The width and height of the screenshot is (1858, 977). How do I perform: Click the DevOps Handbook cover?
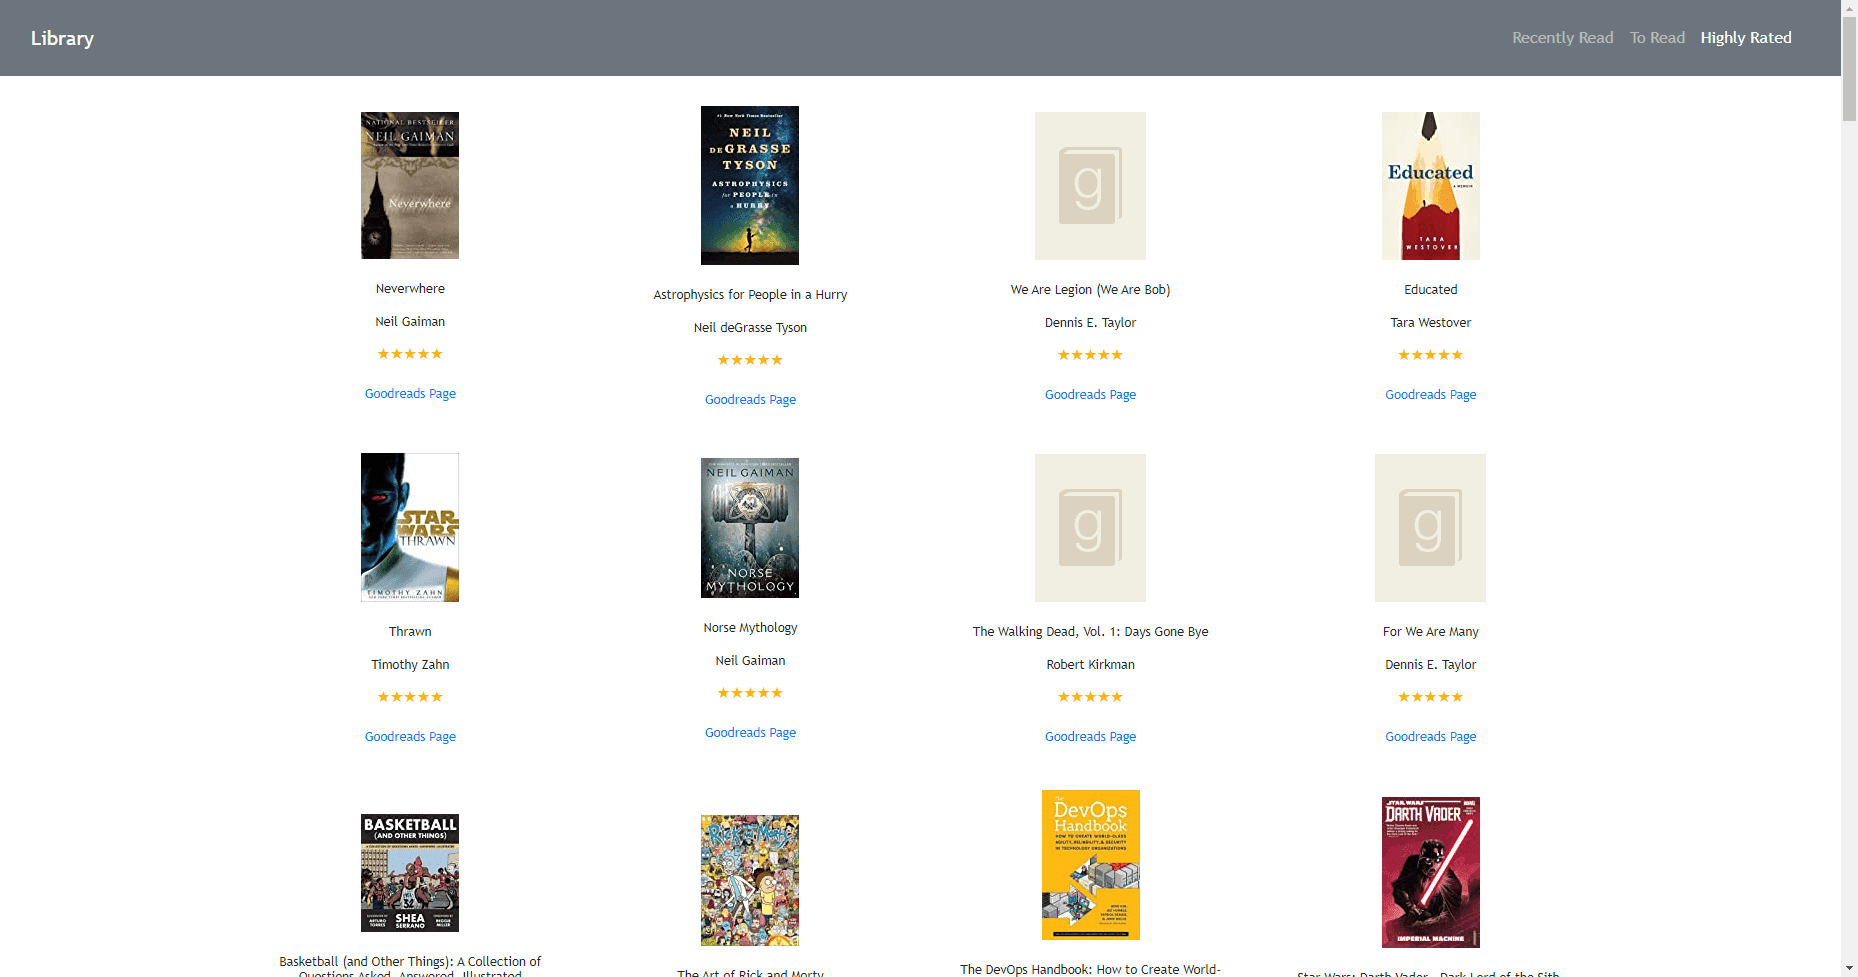1091,865
